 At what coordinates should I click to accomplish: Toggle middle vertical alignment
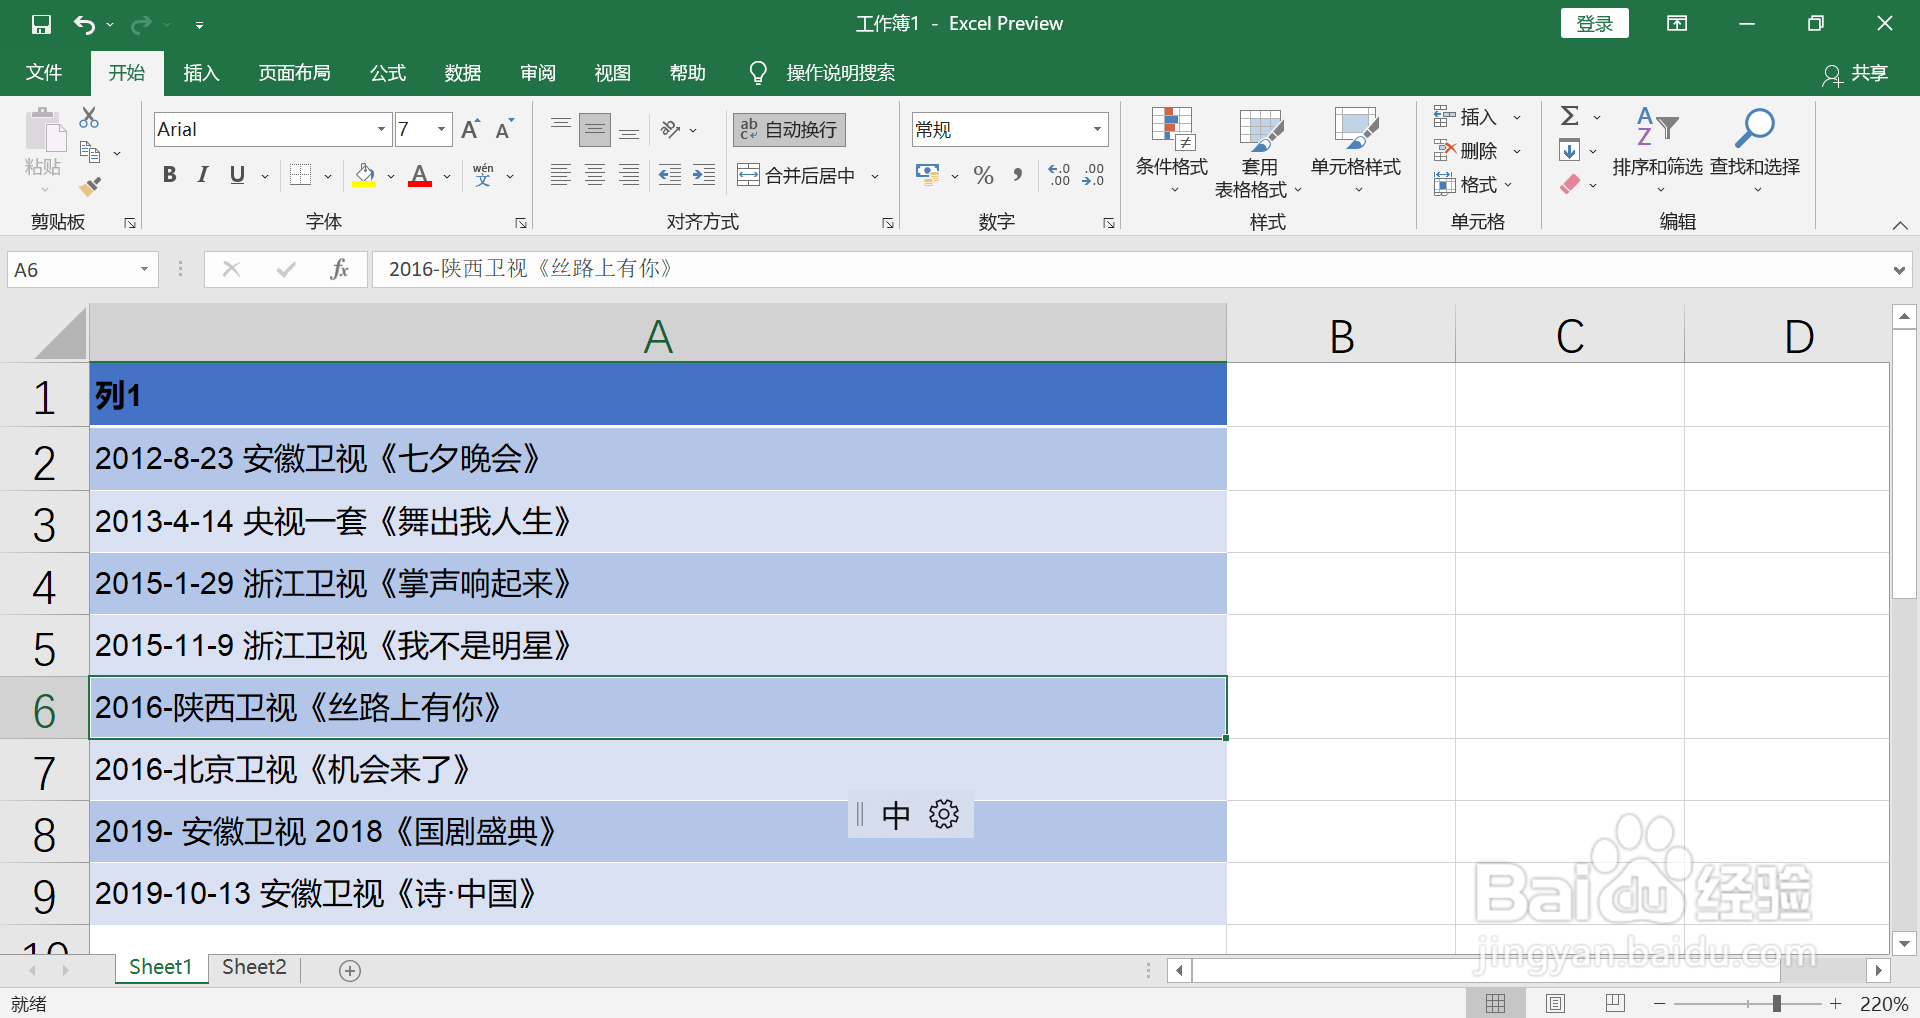pos(595,129)
